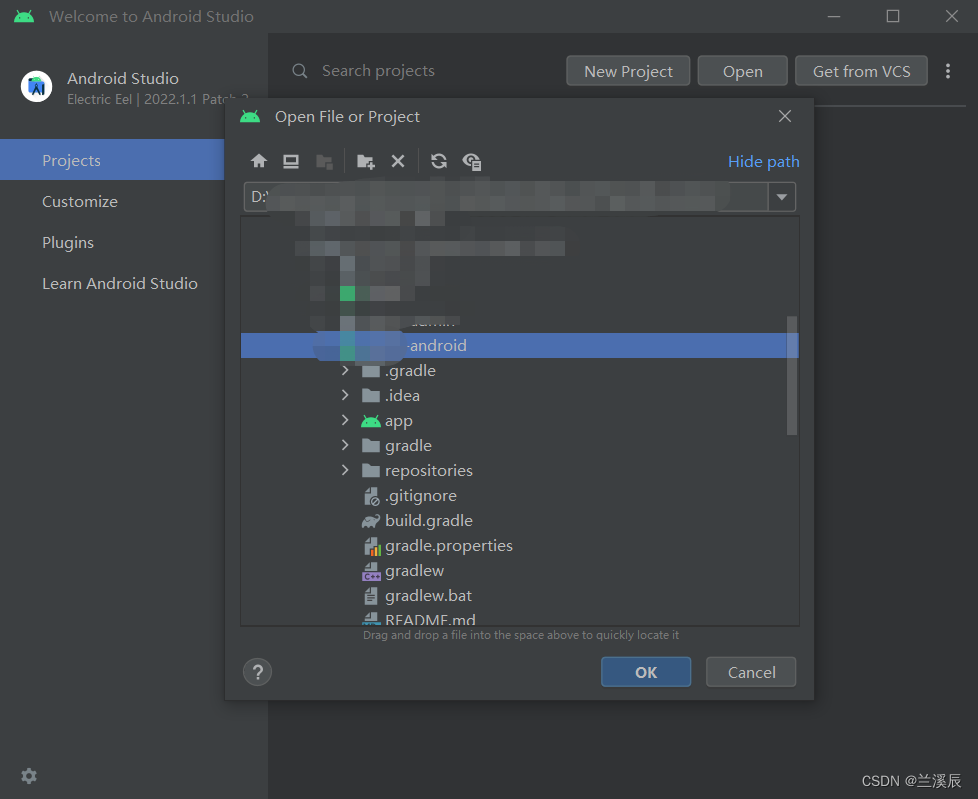This screenshot has height=799, width=978.
Task: Expand the .idea folder node
Action: (x=345, y=395)
